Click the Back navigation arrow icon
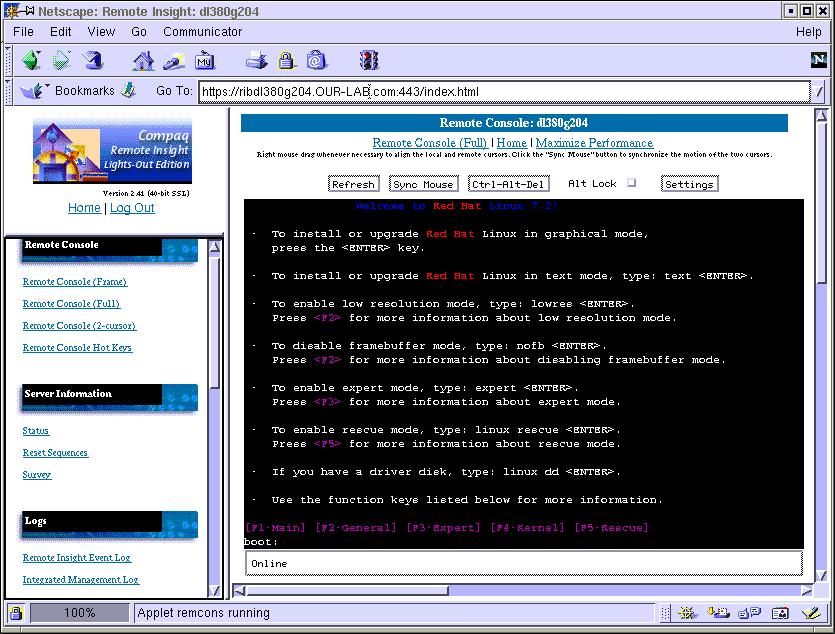The width and height of the screenshot is (835, 634). (31, 60)
